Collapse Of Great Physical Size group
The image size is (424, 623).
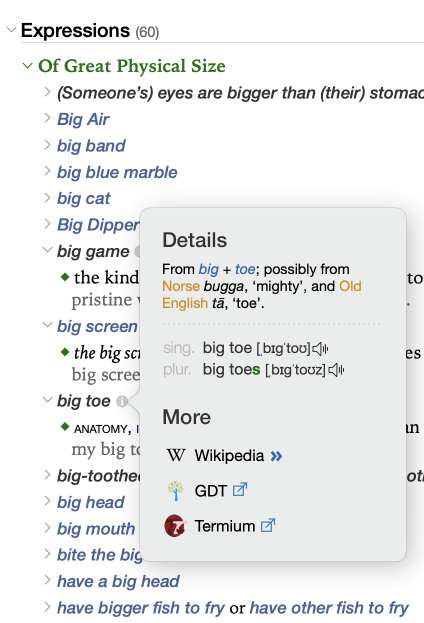(x=27, y=66)
